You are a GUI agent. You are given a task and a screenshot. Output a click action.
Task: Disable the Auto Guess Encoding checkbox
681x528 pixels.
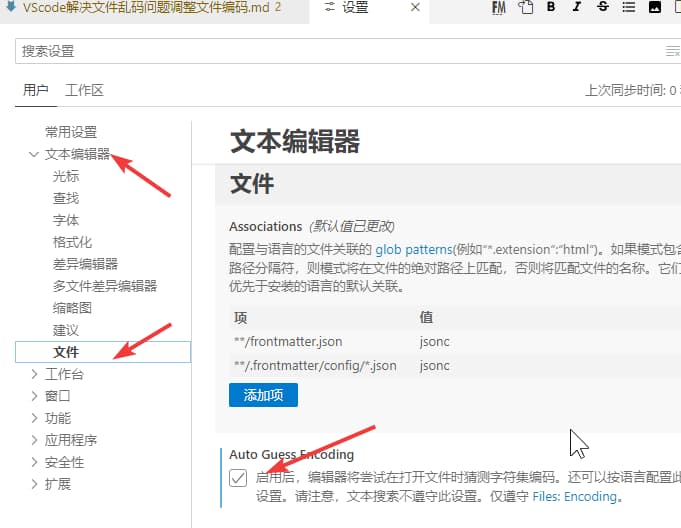tap(238, 478)
